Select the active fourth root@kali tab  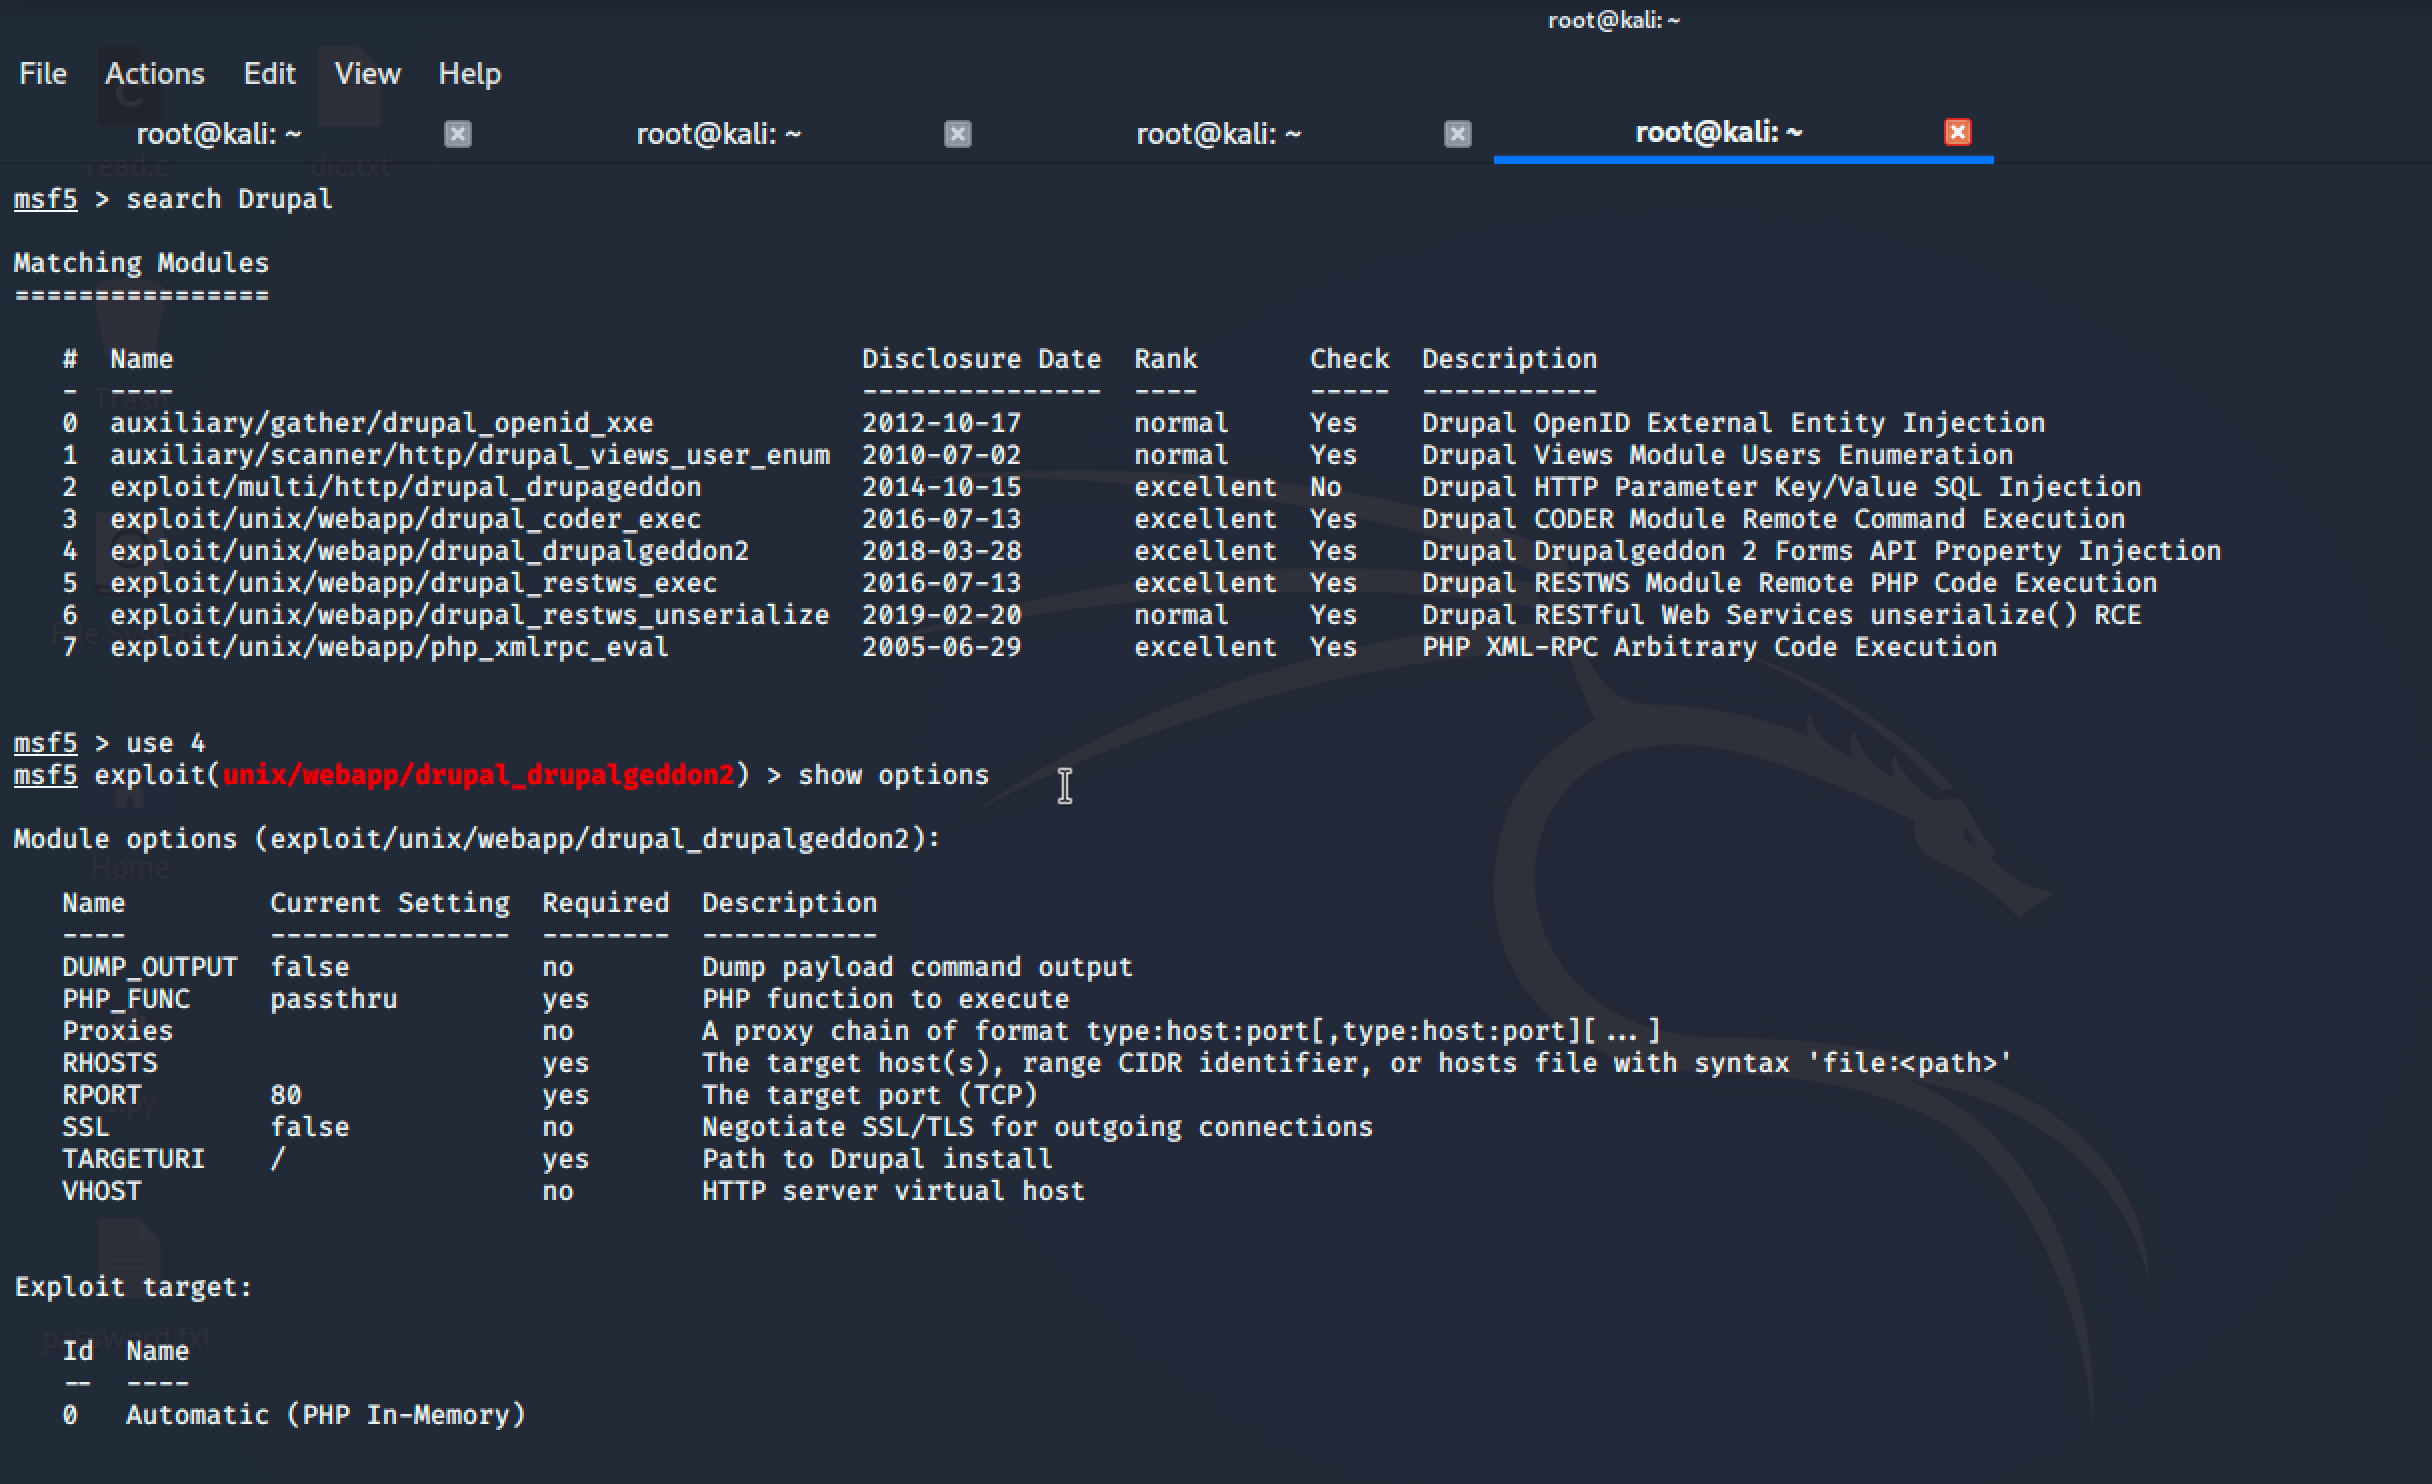pos(1718,133)
